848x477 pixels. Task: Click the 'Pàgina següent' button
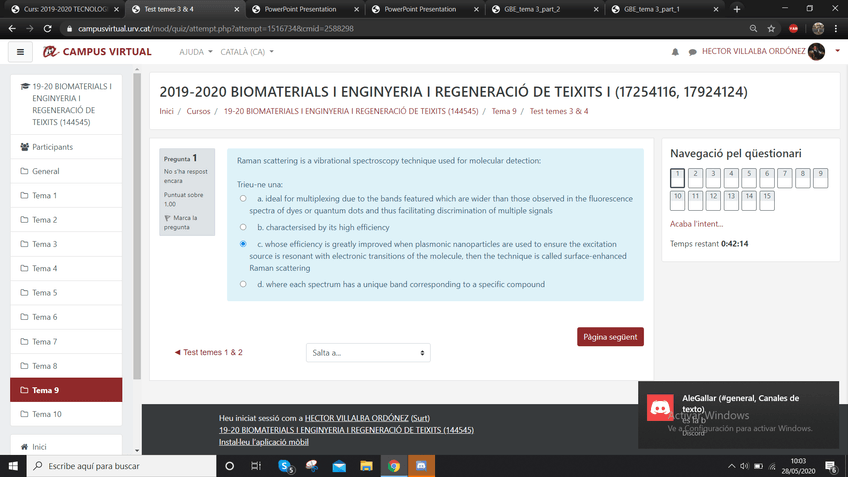click(x=610, y=337)
